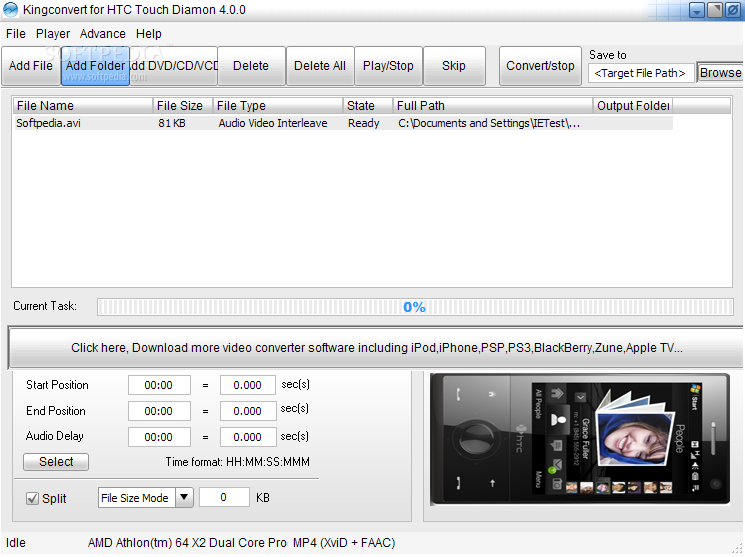Image resolution: width=745 pixels, height=557 pixels.
Task: Click the Delete All button
Action: click(x=320, y=66)
